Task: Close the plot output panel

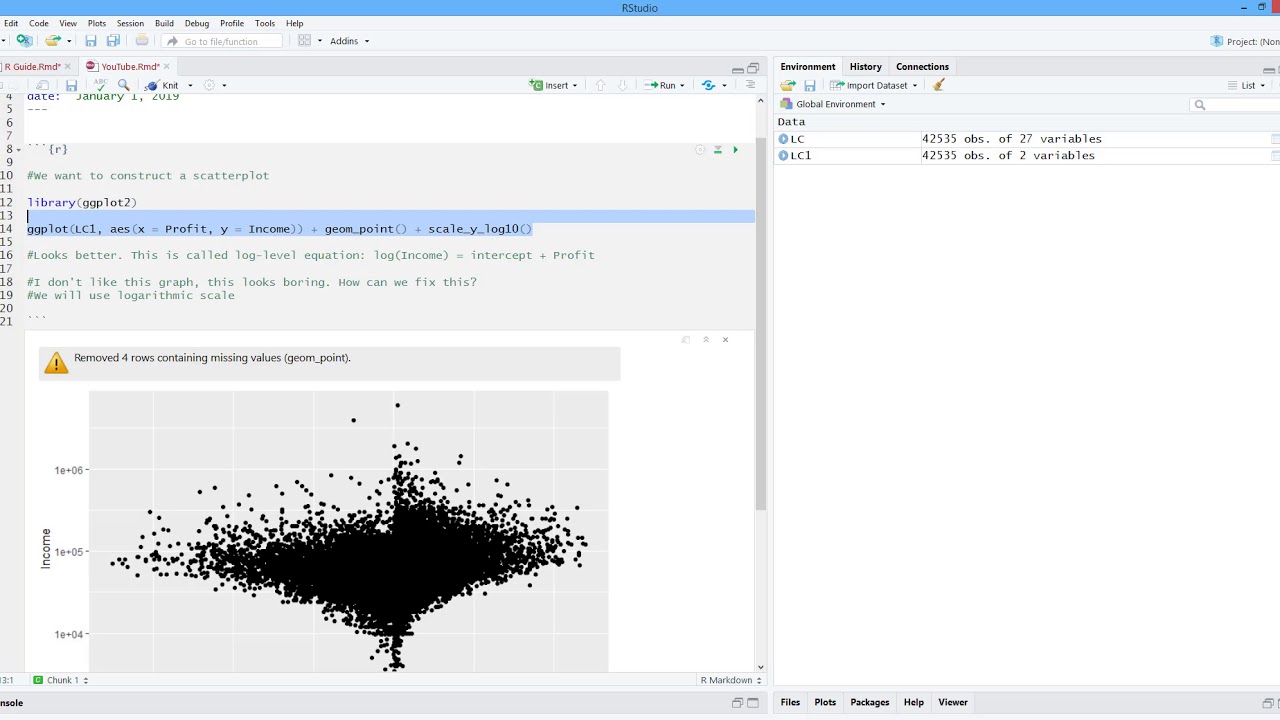Action: coord(725,340)
